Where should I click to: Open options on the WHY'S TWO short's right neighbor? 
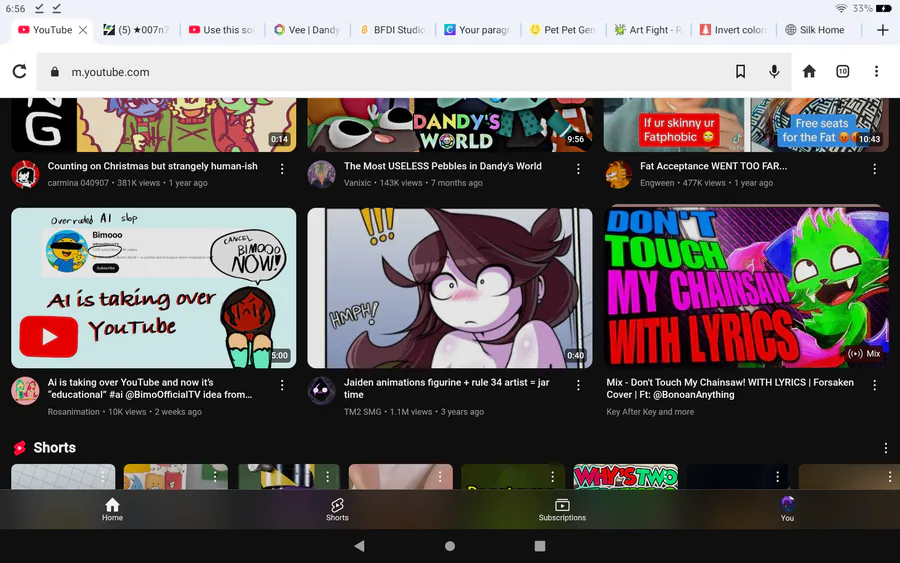click(777, 476)
